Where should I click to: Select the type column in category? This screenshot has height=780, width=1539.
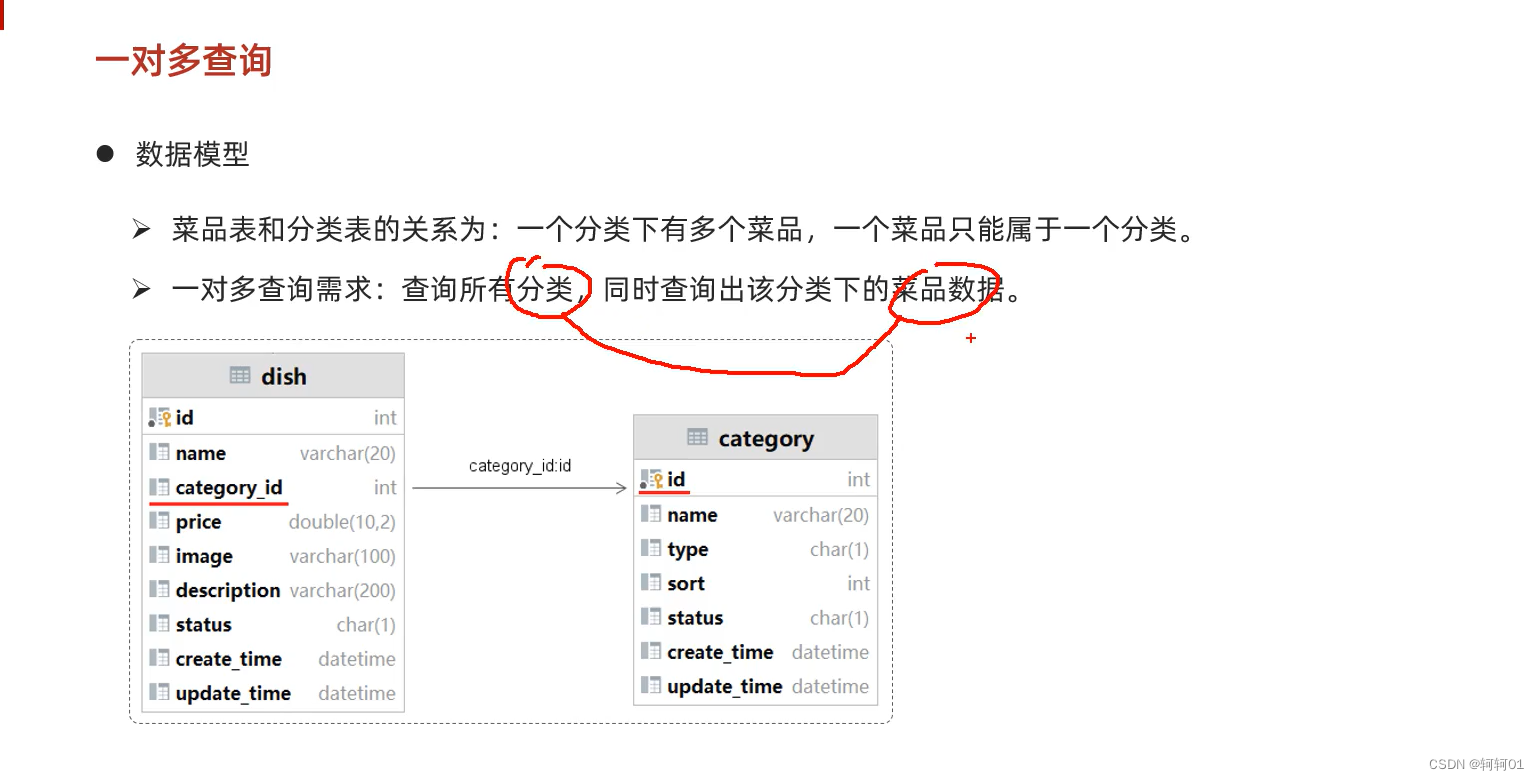click(x=688, y=550)
